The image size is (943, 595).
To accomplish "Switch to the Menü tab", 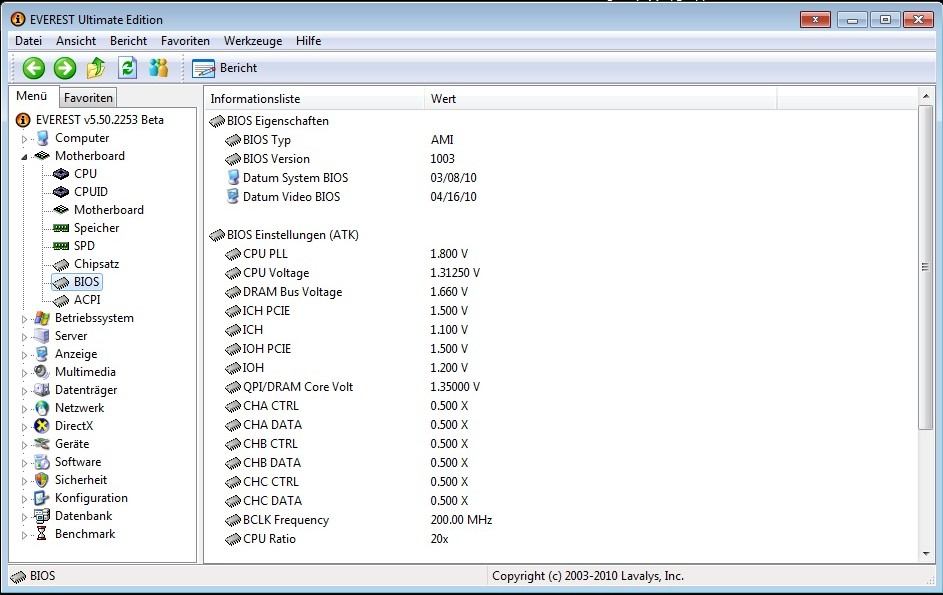I will (32, 96).
